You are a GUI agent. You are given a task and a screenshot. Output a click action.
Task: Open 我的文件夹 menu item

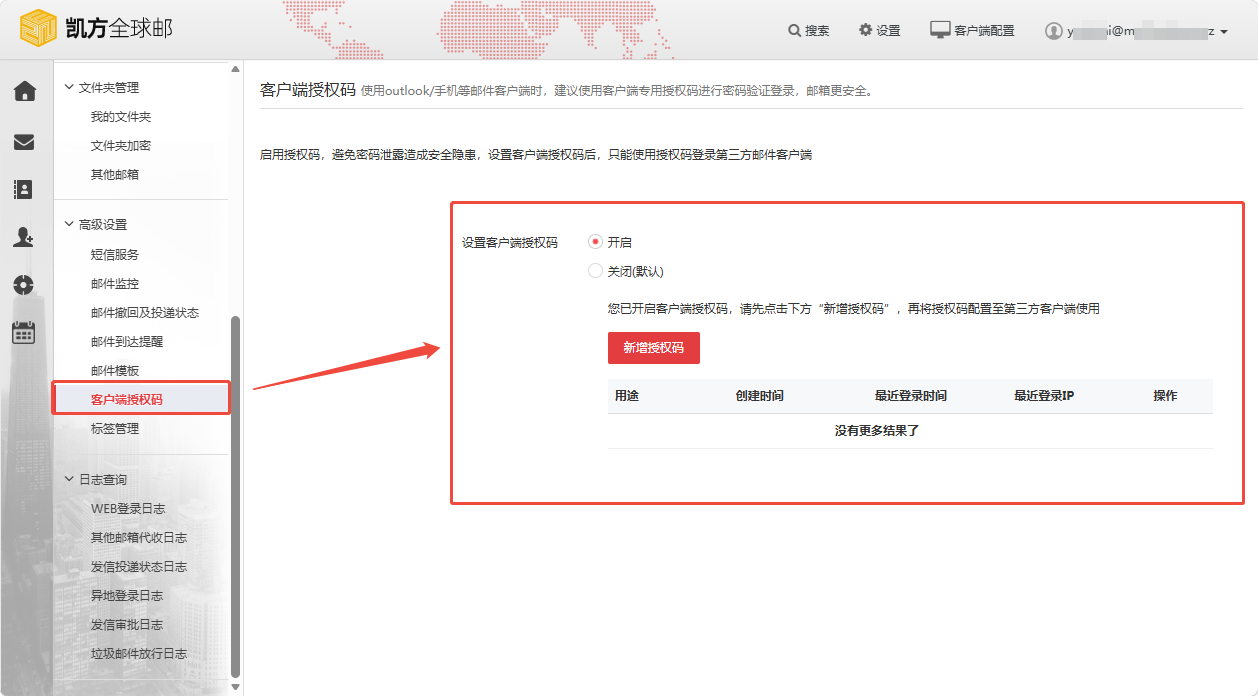tap(121, 117)
